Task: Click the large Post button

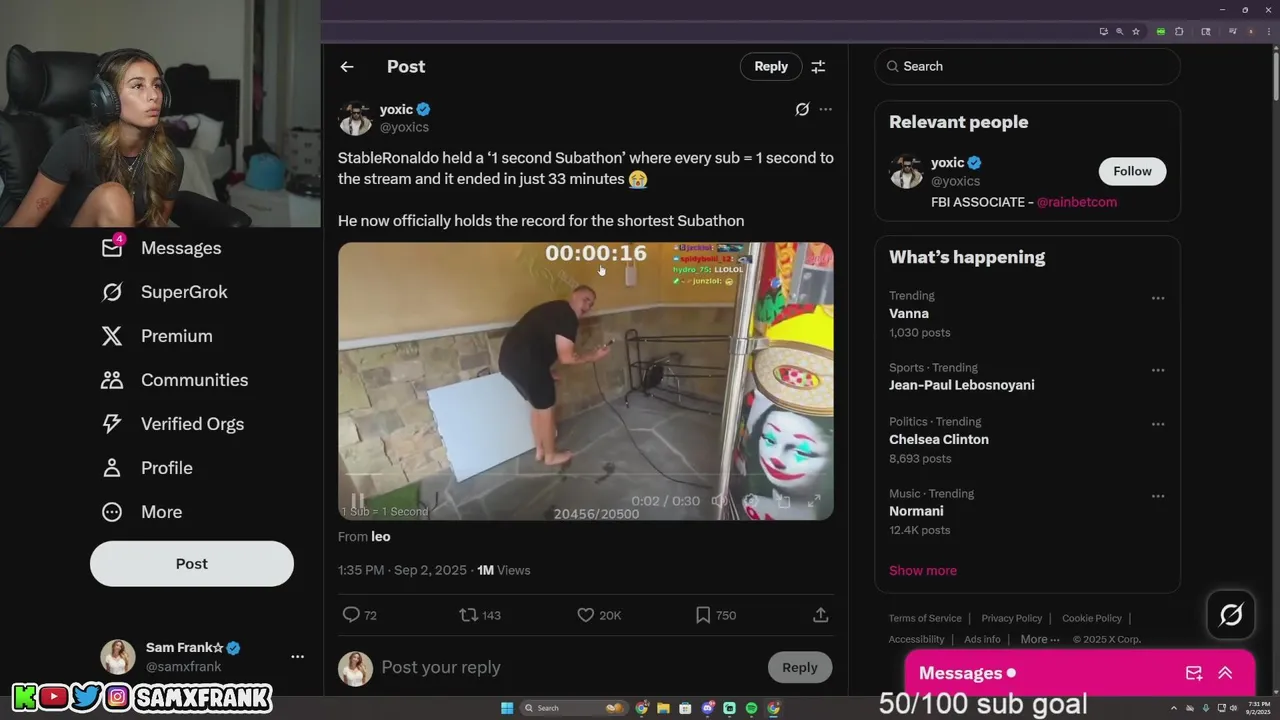Action: coord(192,564)
